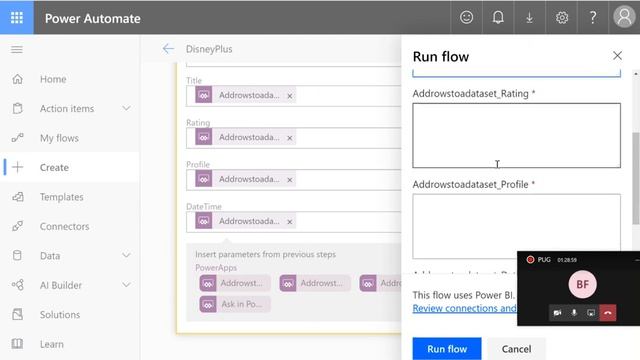
Task: Open Review connections and actions link
Action: tap(464, 308)
